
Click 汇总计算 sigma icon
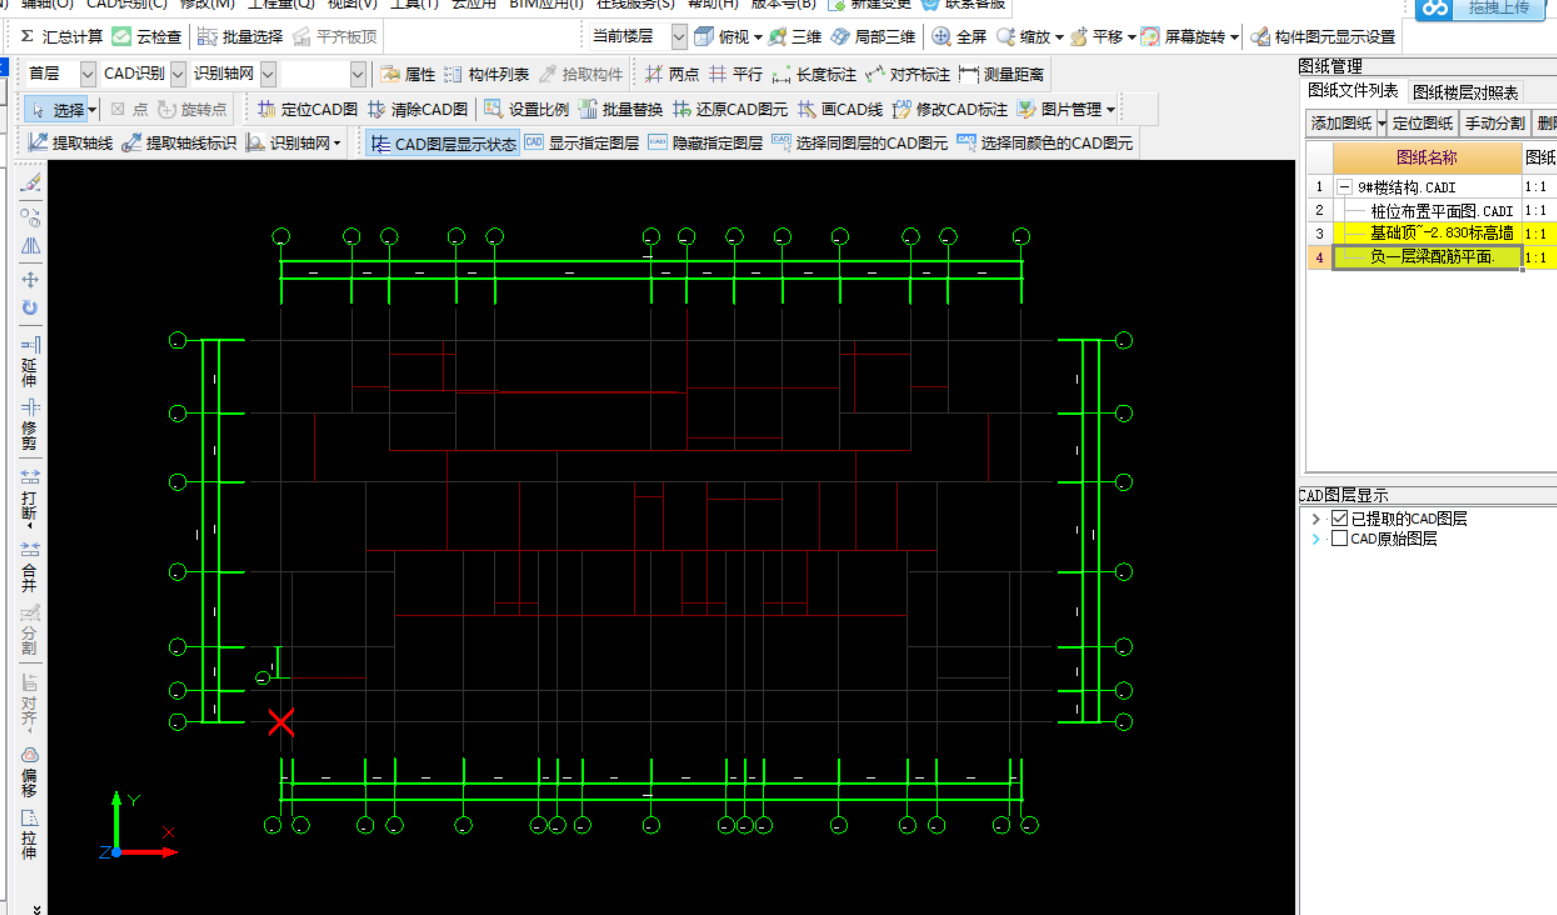pos(27,37)
